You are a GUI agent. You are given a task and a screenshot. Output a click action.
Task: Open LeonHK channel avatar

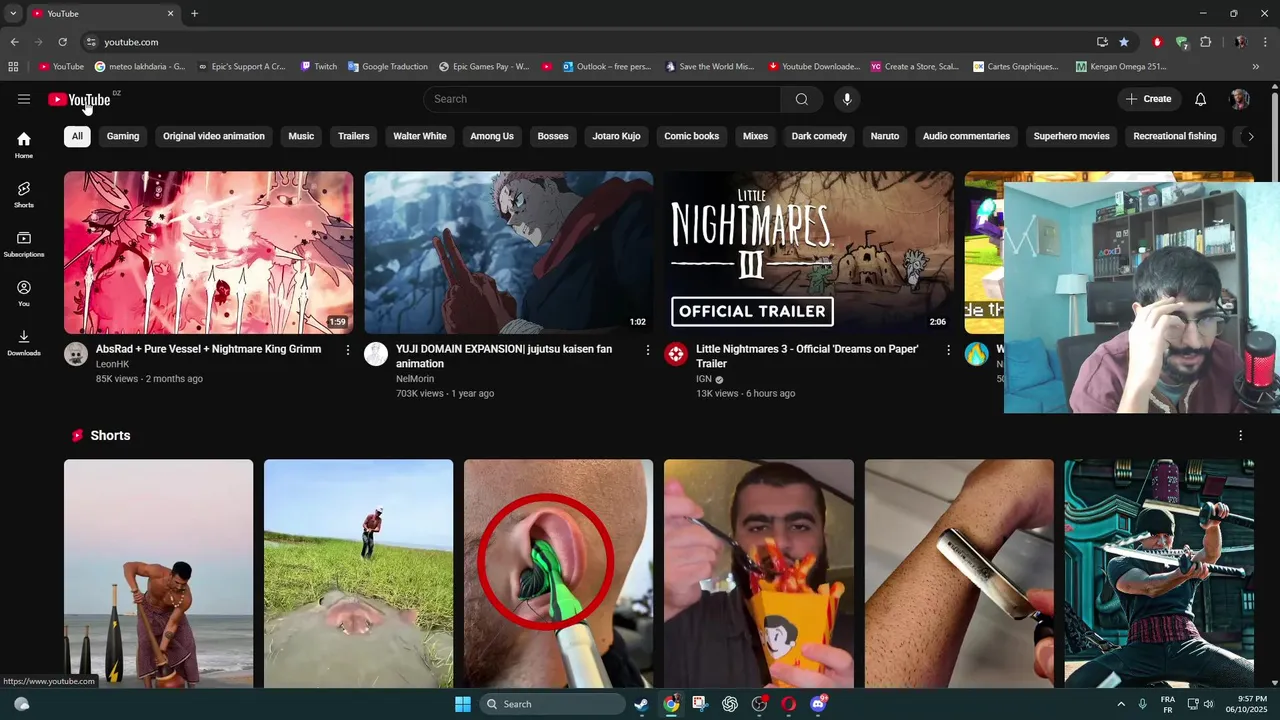[76, 354]
